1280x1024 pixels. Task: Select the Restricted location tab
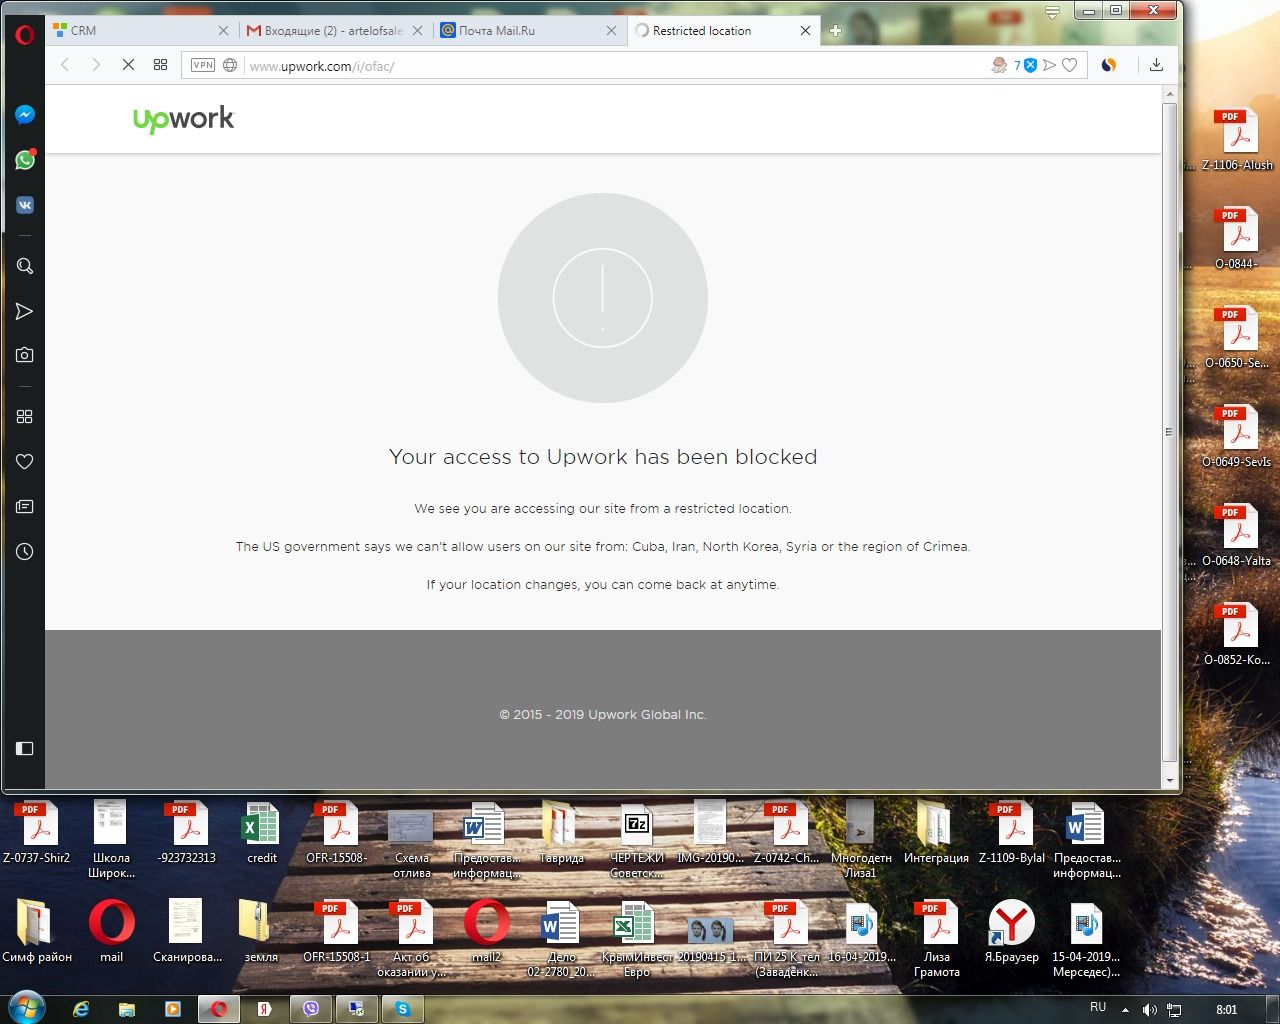723,31
